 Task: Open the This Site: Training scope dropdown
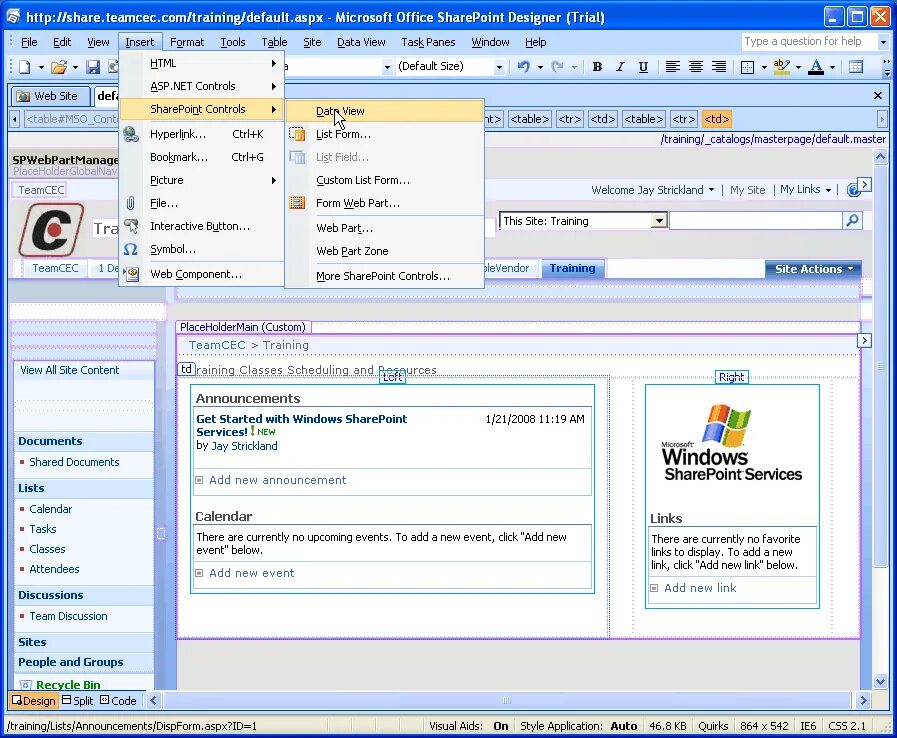click(x=659, y=220)
